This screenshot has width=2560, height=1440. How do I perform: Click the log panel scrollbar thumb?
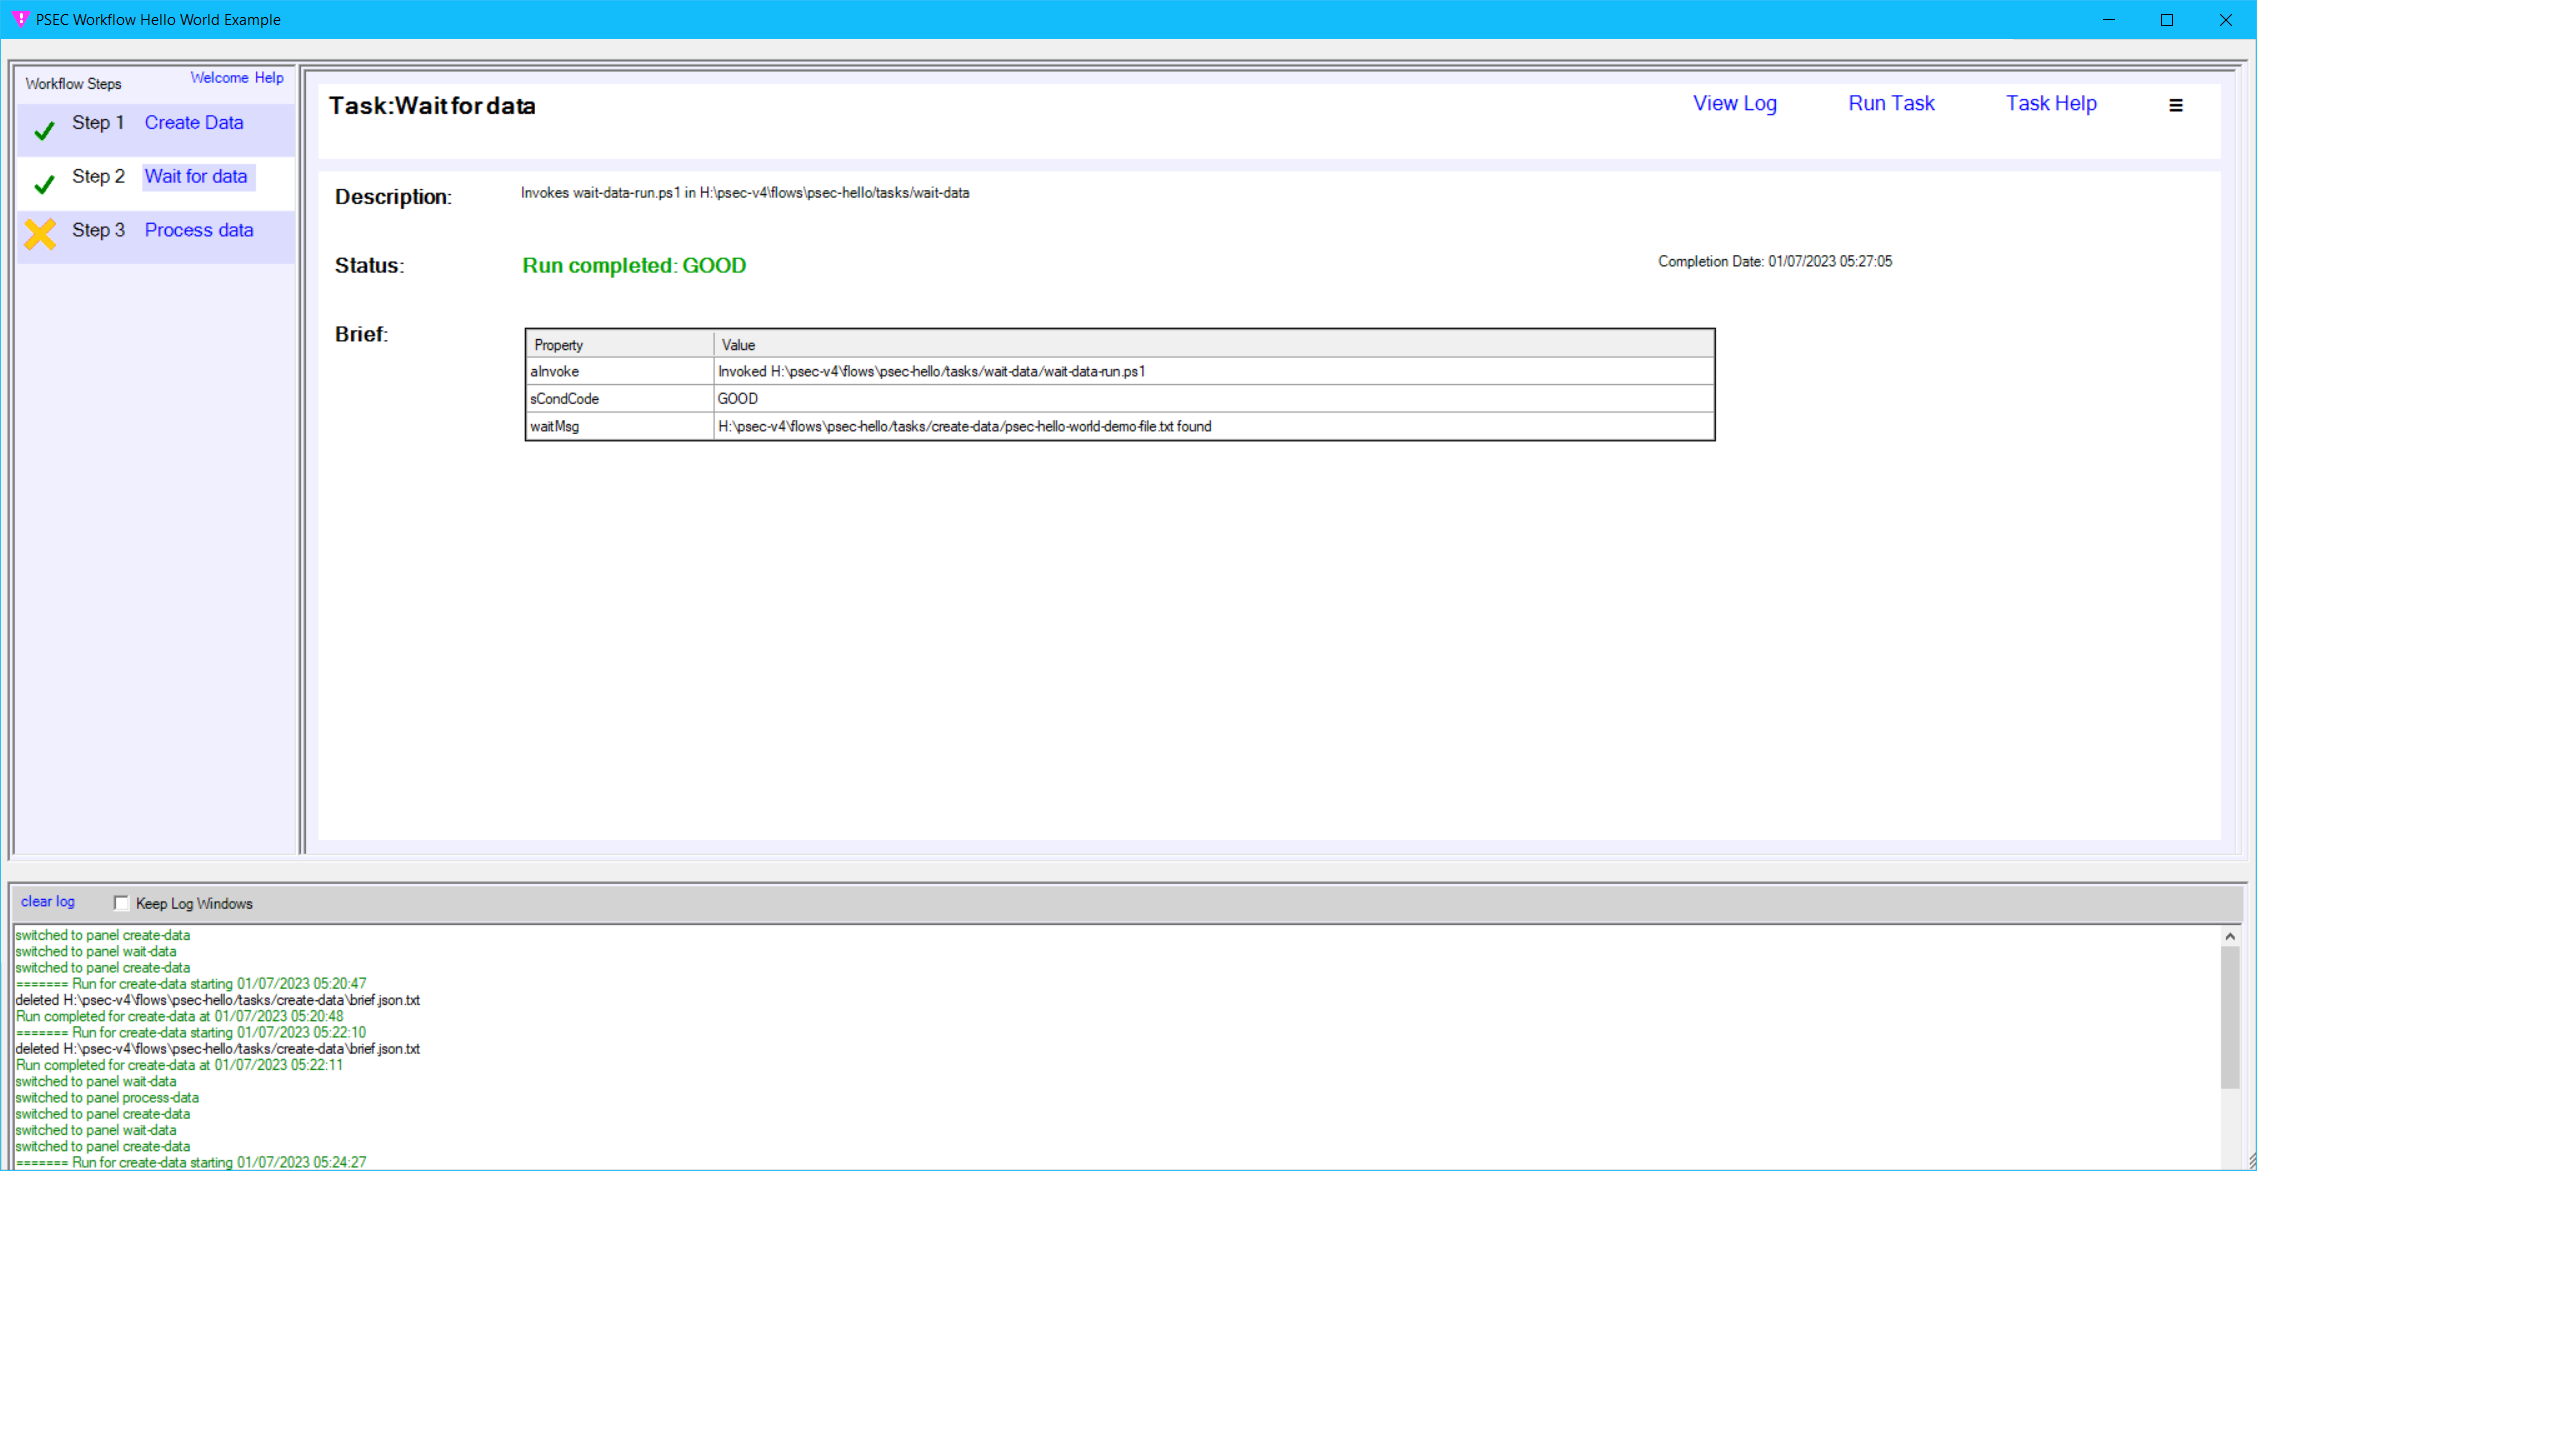[2229, 1018]
